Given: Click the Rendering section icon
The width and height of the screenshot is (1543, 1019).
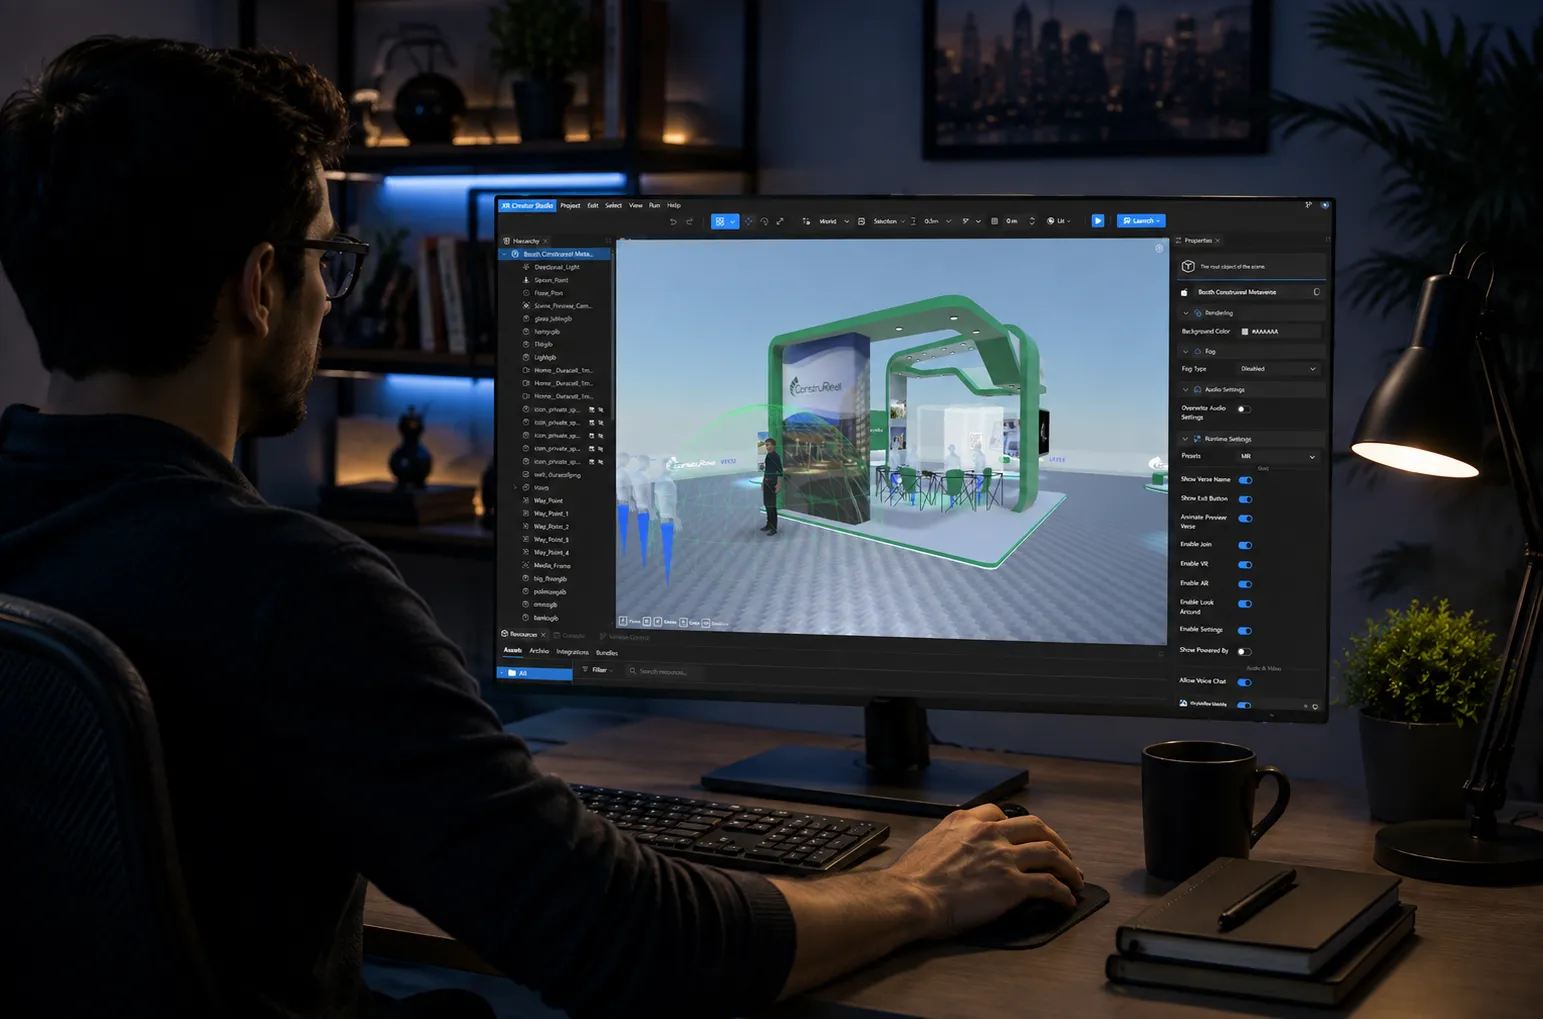Looking at the screenshot, I should coord(1198,313).
